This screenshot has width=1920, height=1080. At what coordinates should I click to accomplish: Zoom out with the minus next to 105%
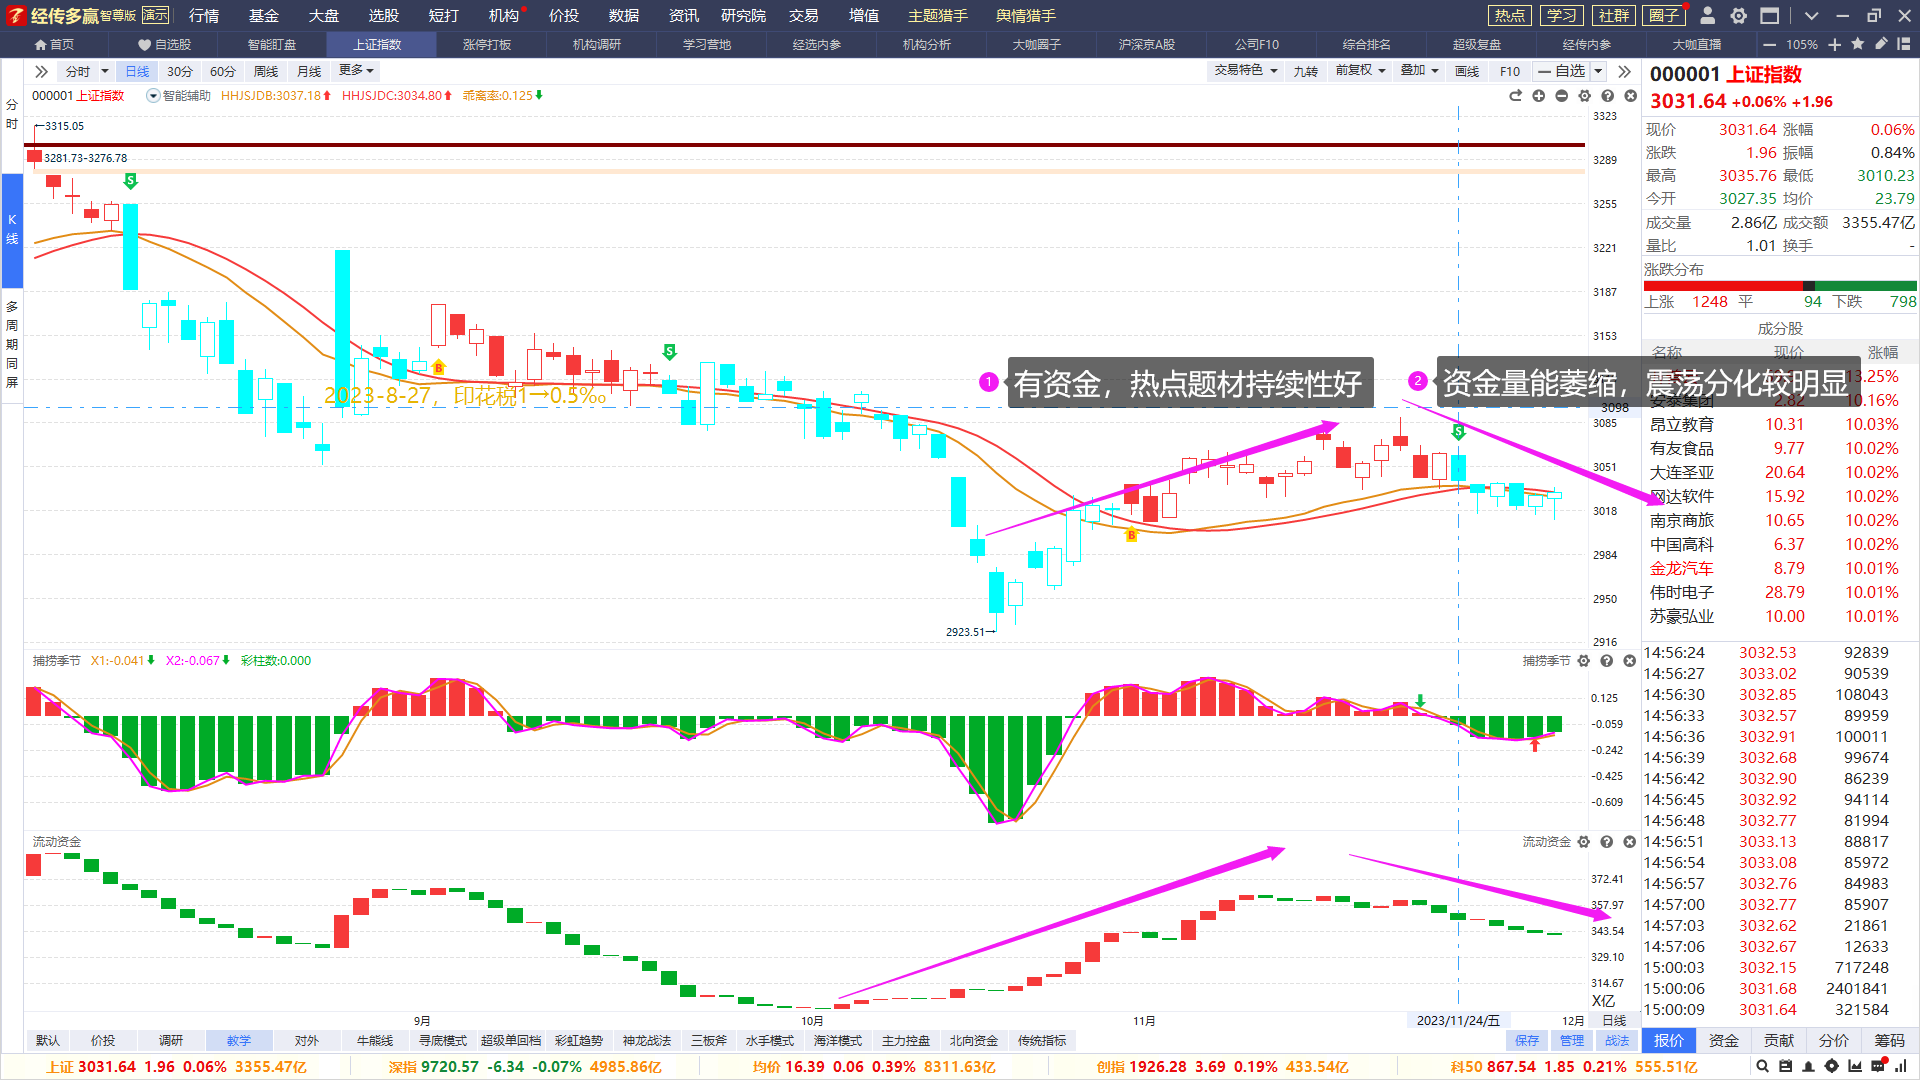(x=1770, y=44)
